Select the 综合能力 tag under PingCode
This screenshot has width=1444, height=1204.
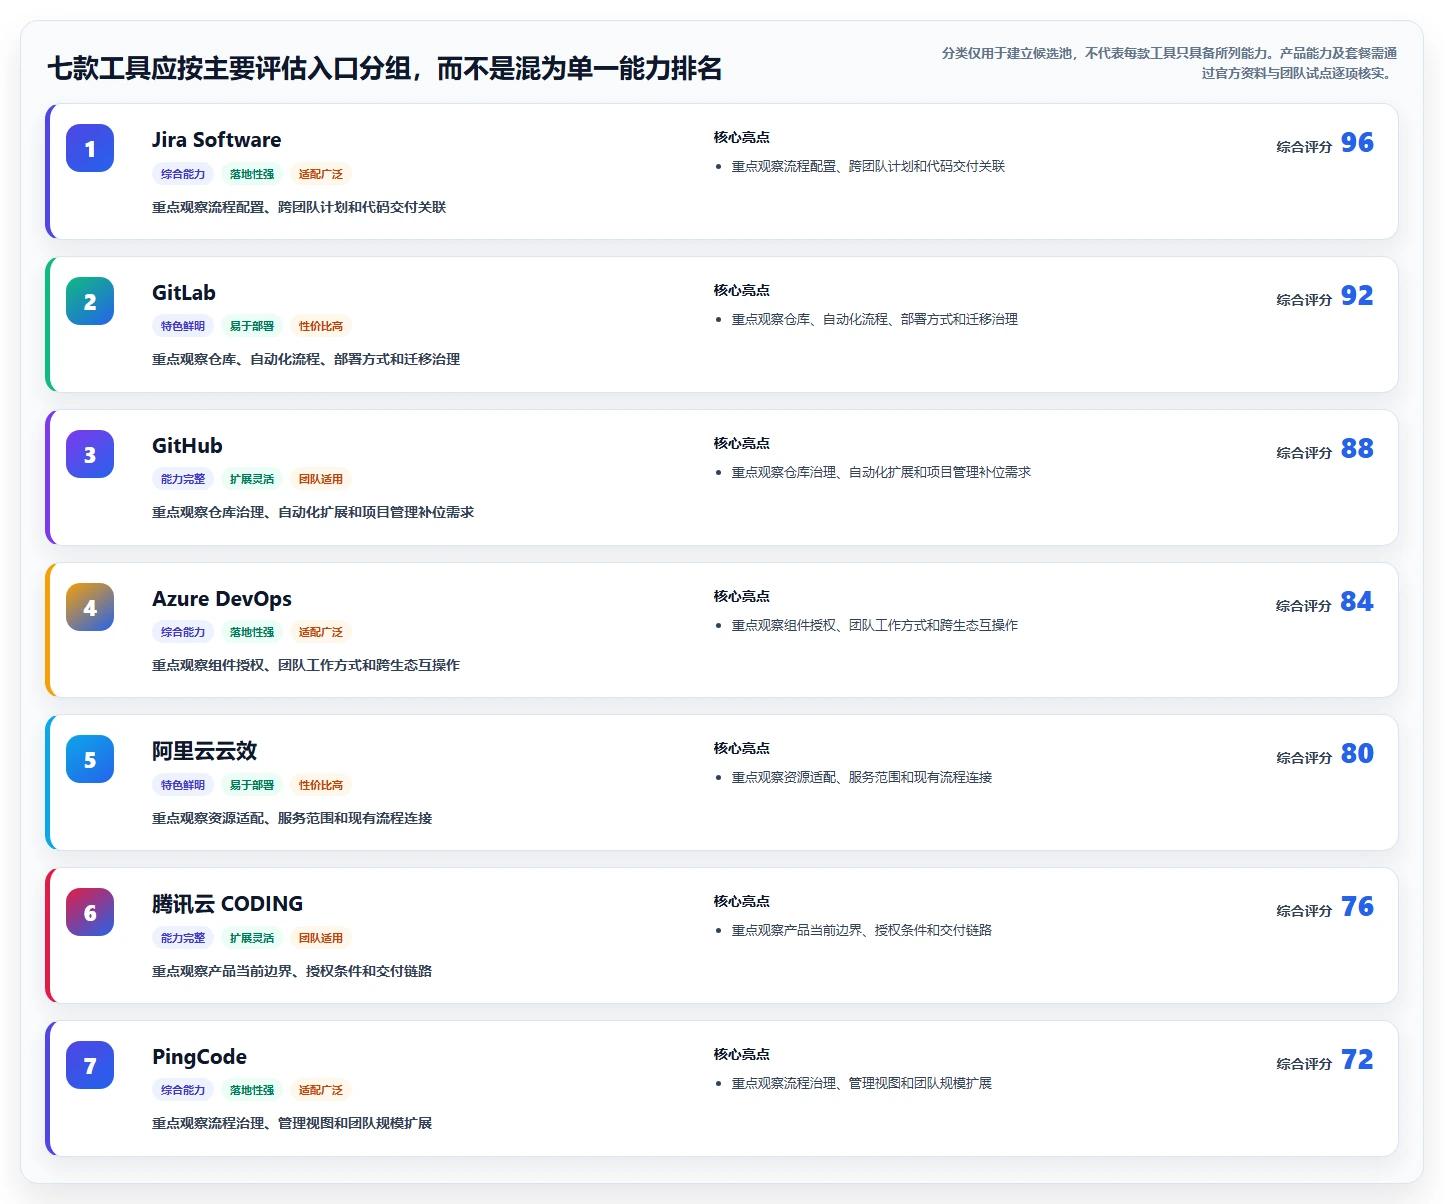coord(183,1090)
